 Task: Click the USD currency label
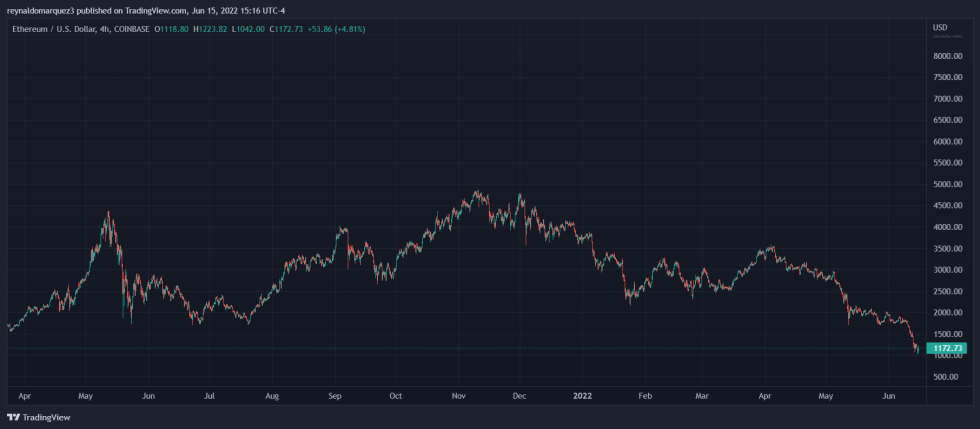click(939, 27)
